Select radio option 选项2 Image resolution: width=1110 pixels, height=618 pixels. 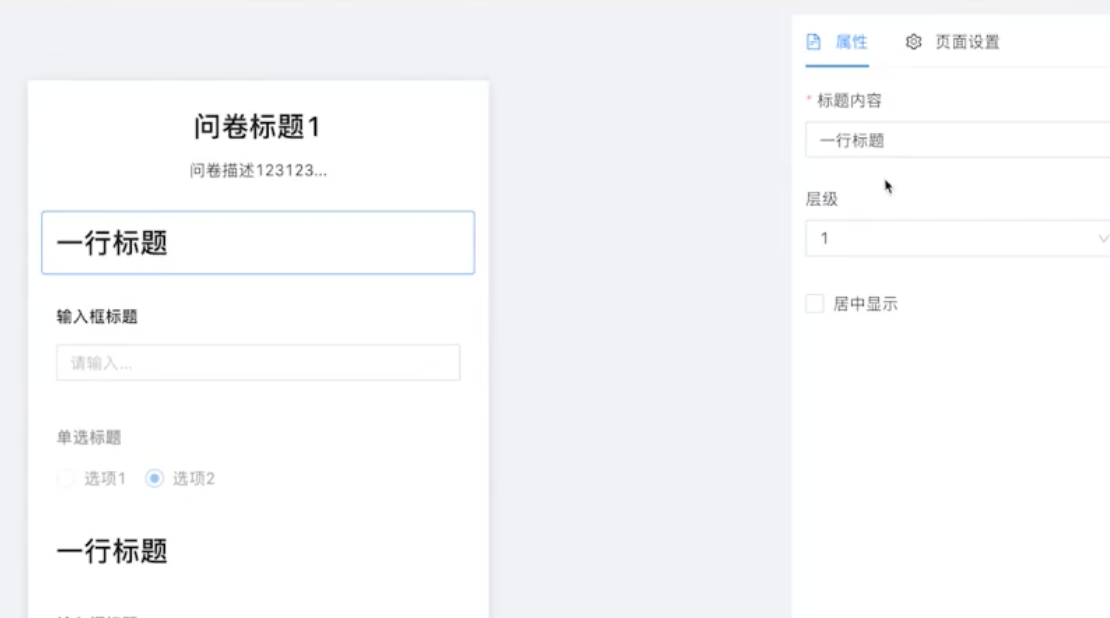(x=154, y=479)
